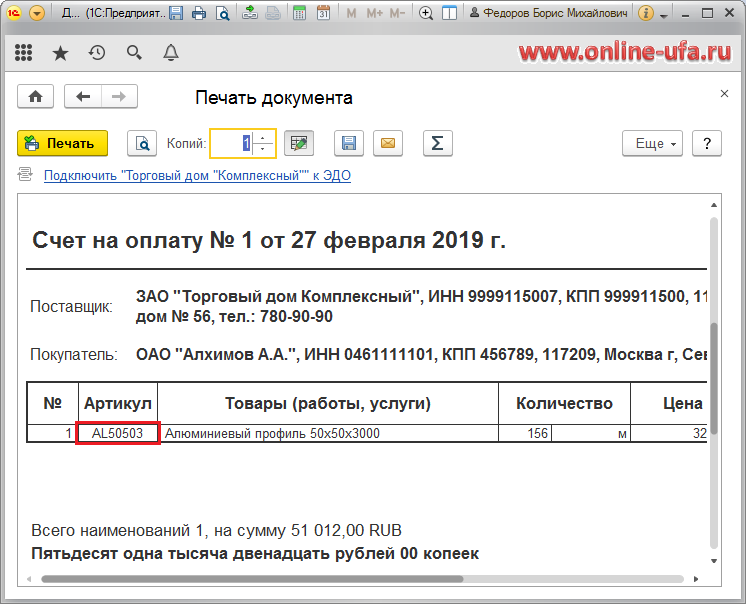Expand the title bar service dropdown arrow
This screenshot has width=746, height=604.
[664, 15]
